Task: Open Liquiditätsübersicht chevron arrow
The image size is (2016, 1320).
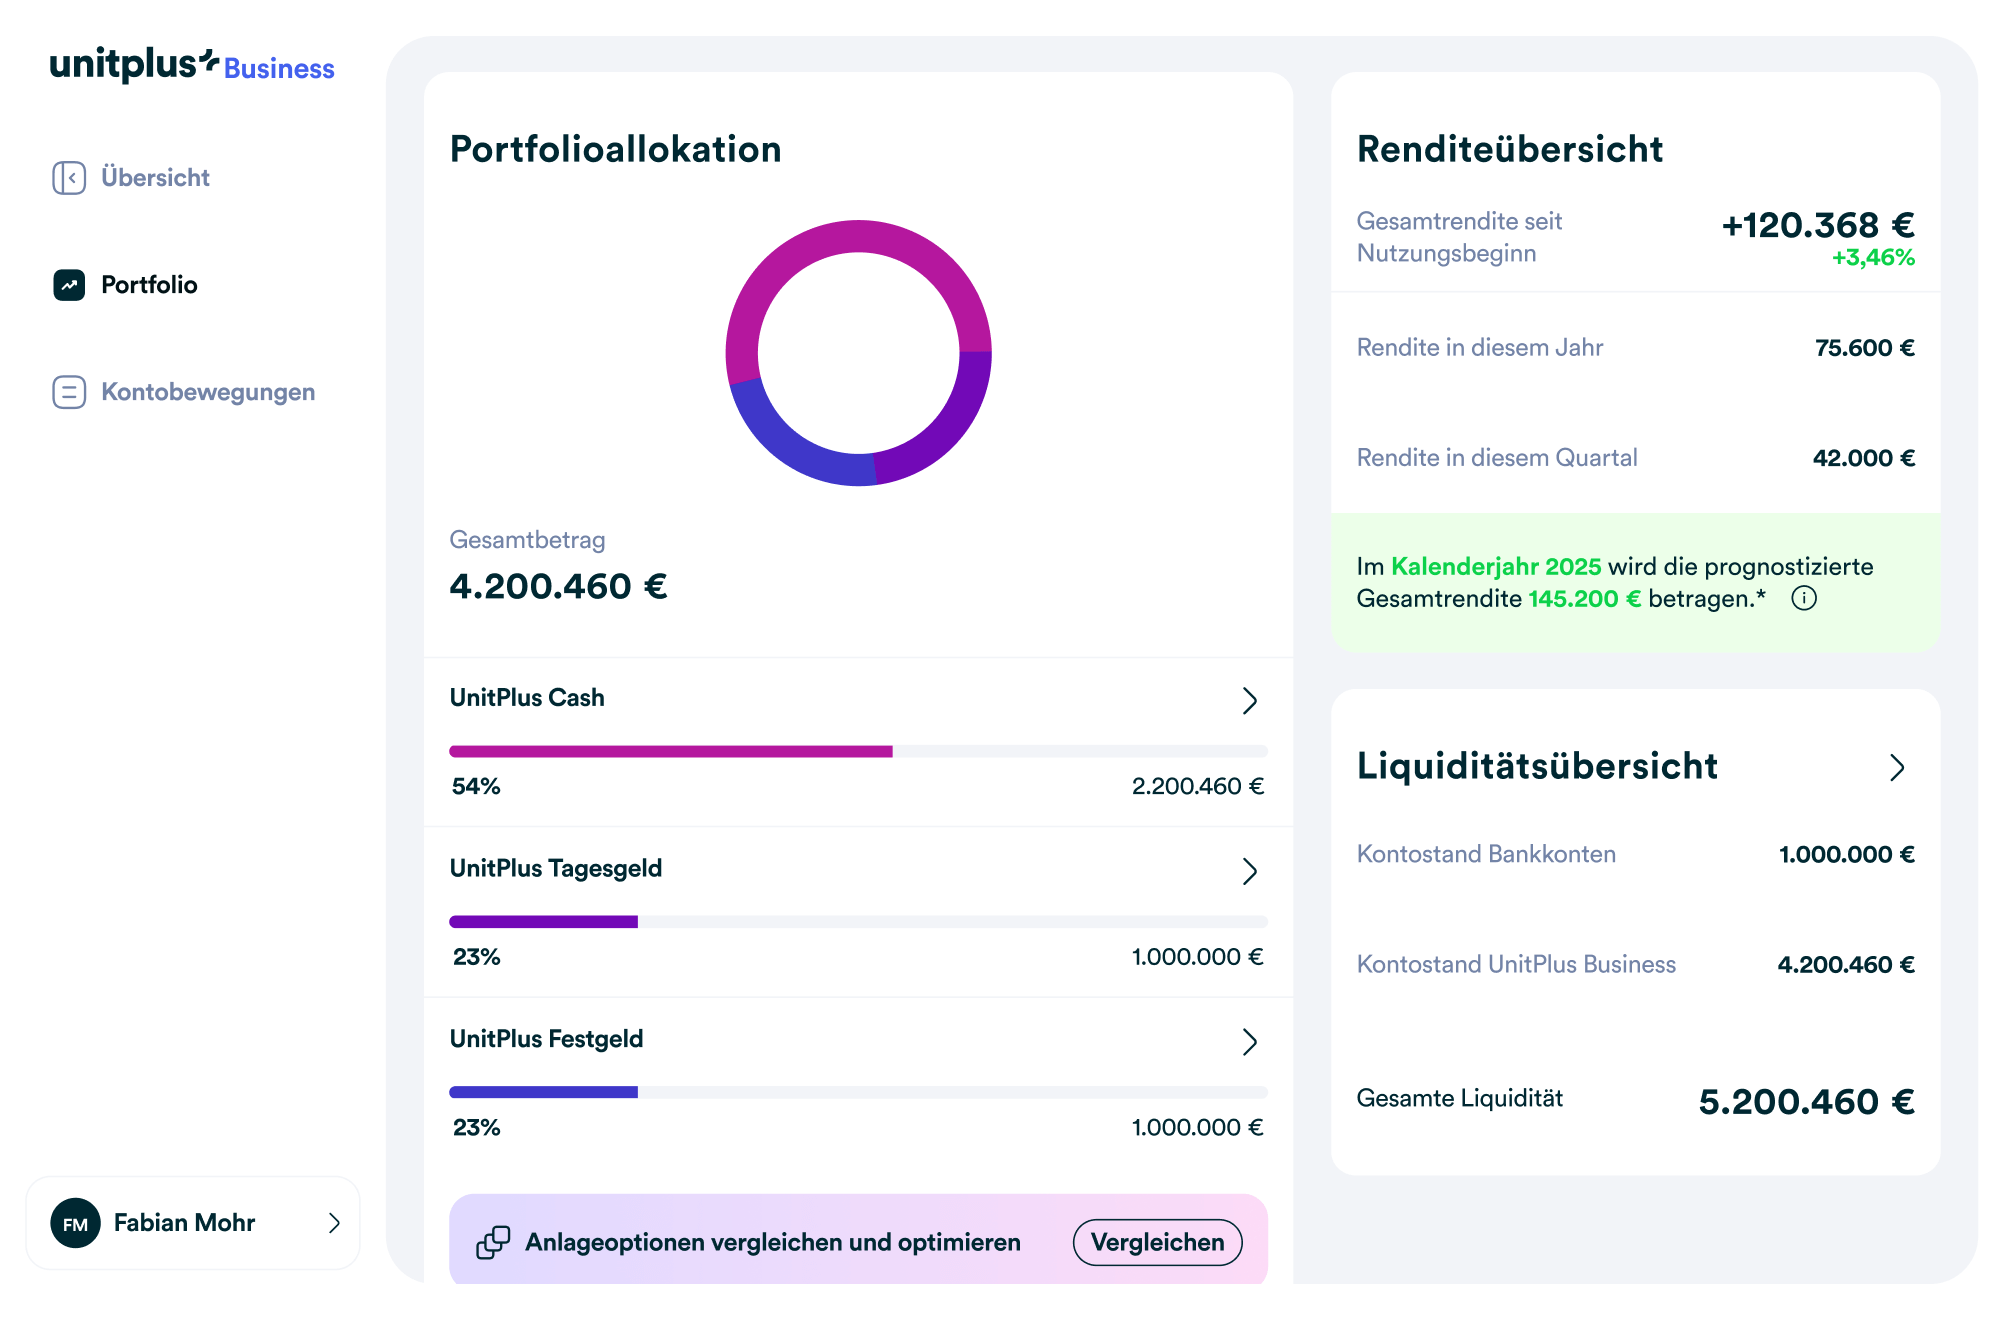Action: (1896, 768)
